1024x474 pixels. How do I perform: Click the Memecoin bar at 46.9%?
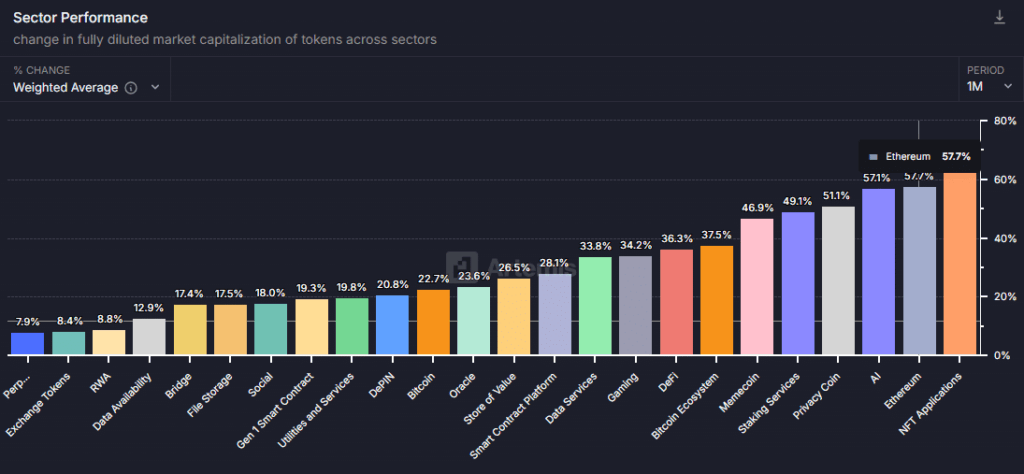tap(757, 287)
